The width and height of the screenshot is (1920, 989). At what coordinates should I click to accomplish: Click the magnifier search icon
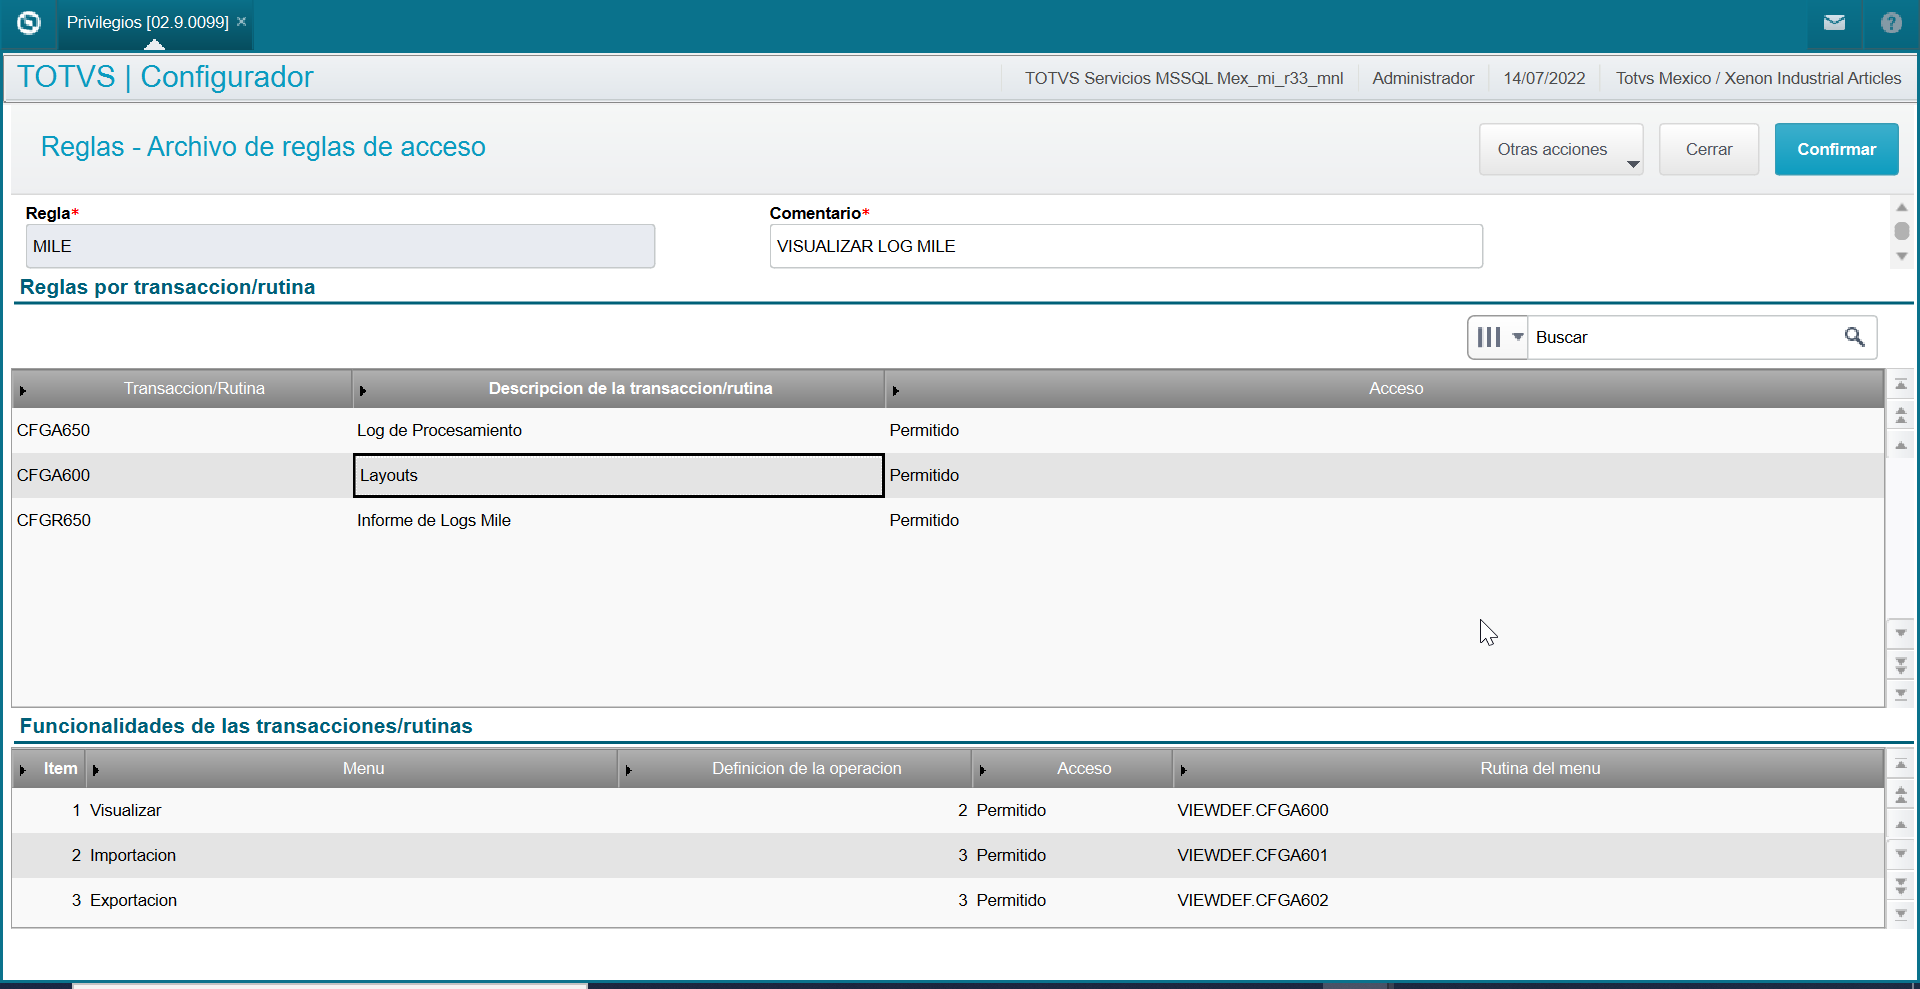click(x=1854, y=337)
